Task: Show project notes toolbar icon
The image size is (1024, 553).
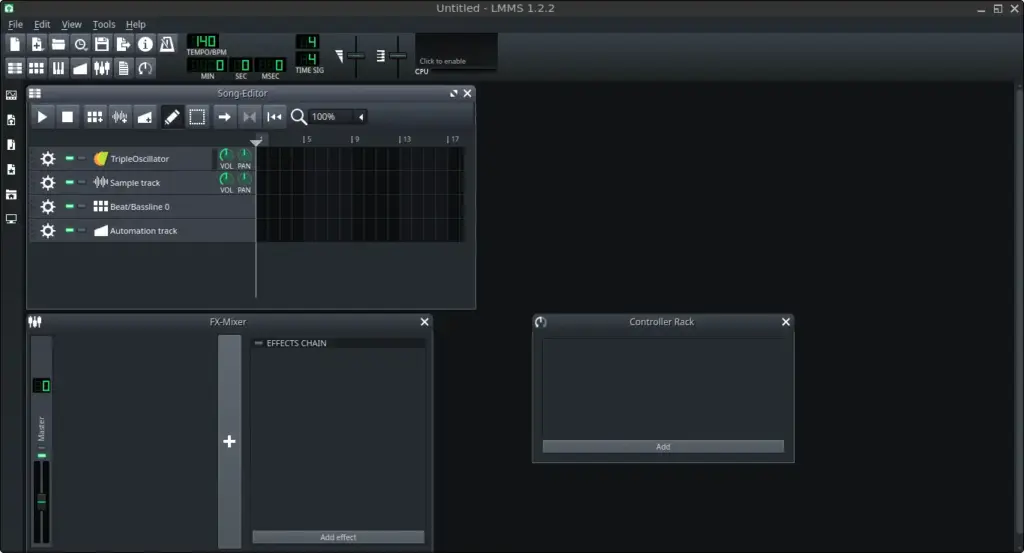Action: pyautogui.click(x=123, y=68)
